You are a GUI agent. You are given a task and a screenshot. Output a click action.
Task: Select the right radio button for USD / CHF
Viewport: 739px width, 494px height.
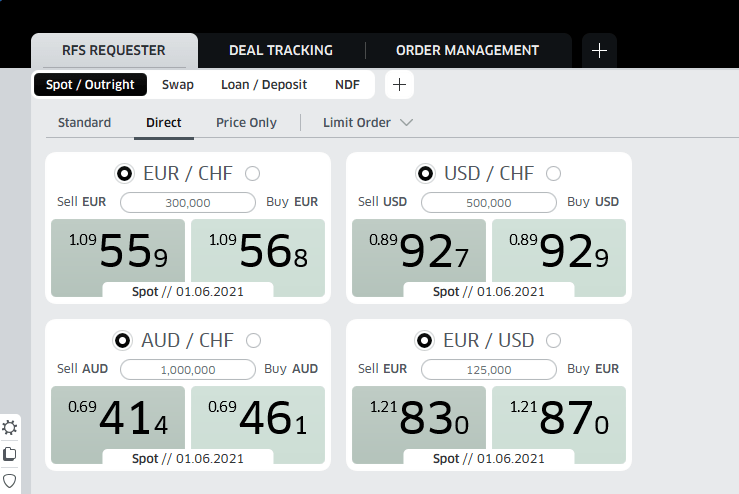pos(553,174)
